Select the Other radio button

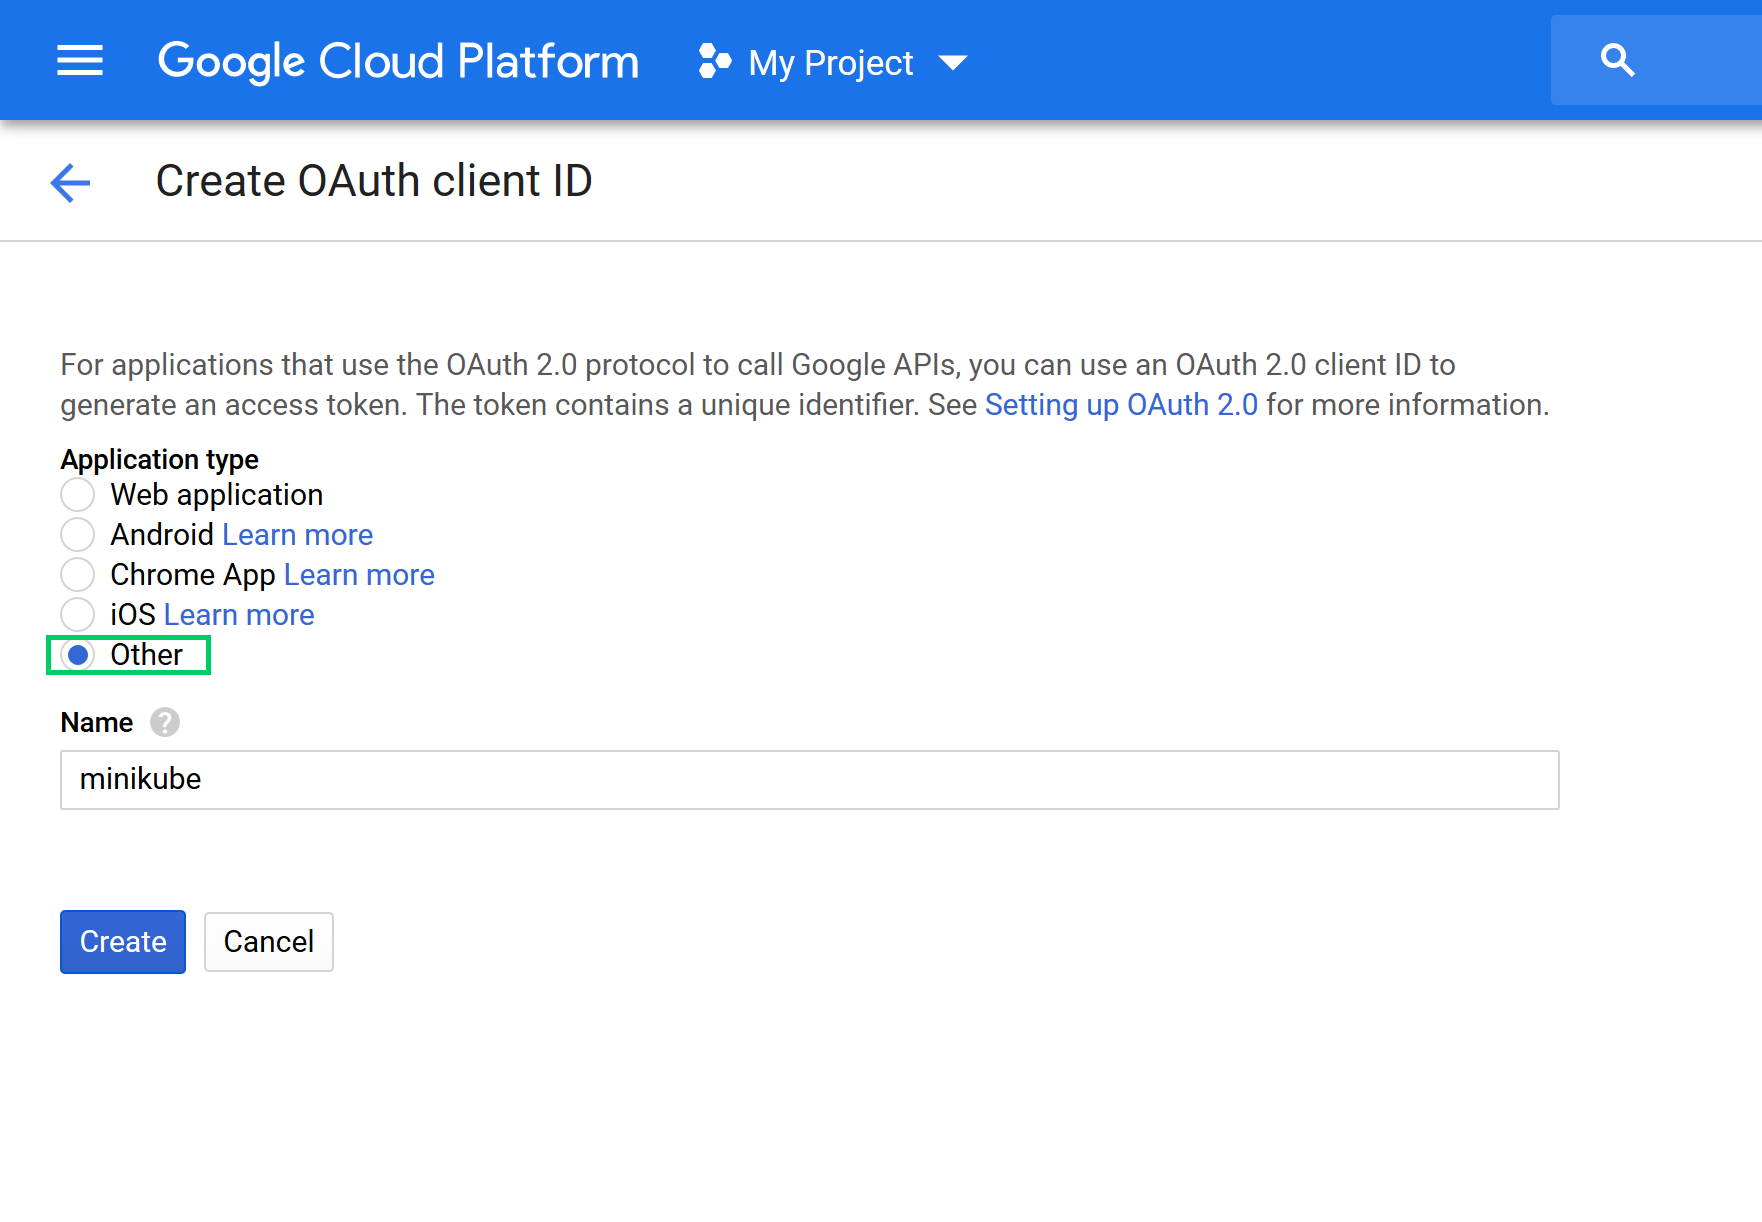coord(78,655)
